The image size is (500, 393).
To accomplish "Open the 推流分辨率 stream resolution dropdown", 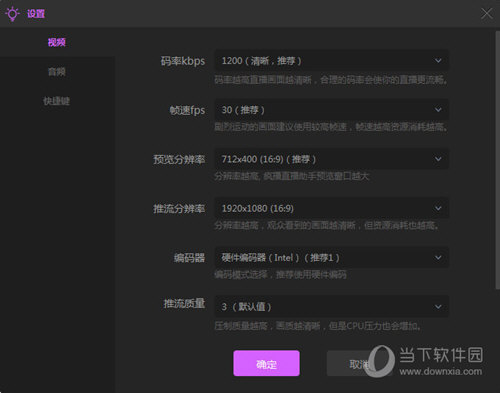I will [331, 208].
